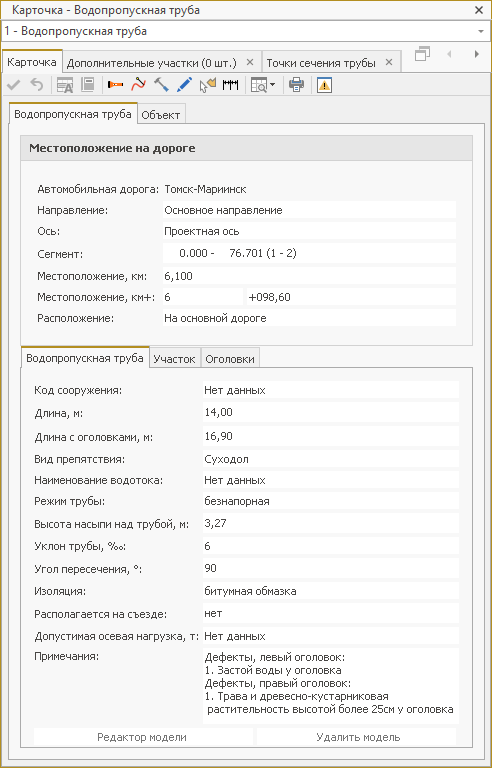Click Длина с оголовками field '16,90'
Image resolution: width=492 pixels, height=768 pixels.
click(x=331, y=436)
